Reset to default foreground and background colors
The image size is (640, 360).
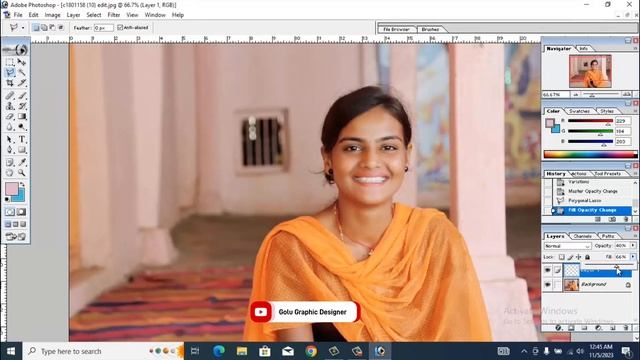(7, 200)
